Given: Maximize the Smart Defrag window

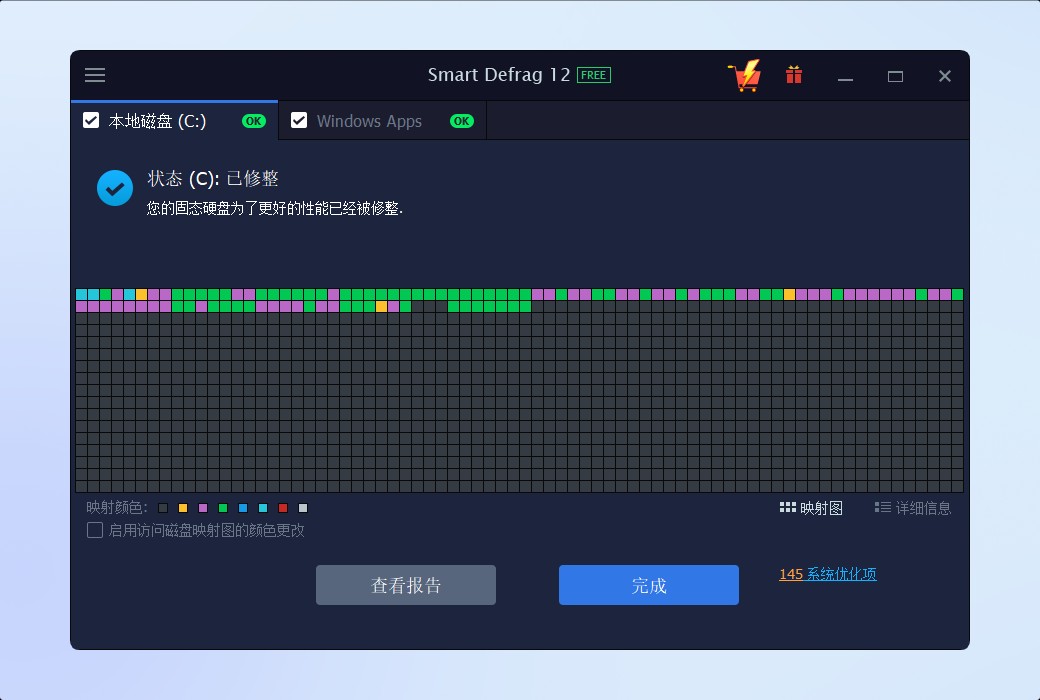Looking at the screenshot, I should coord(895,76).
